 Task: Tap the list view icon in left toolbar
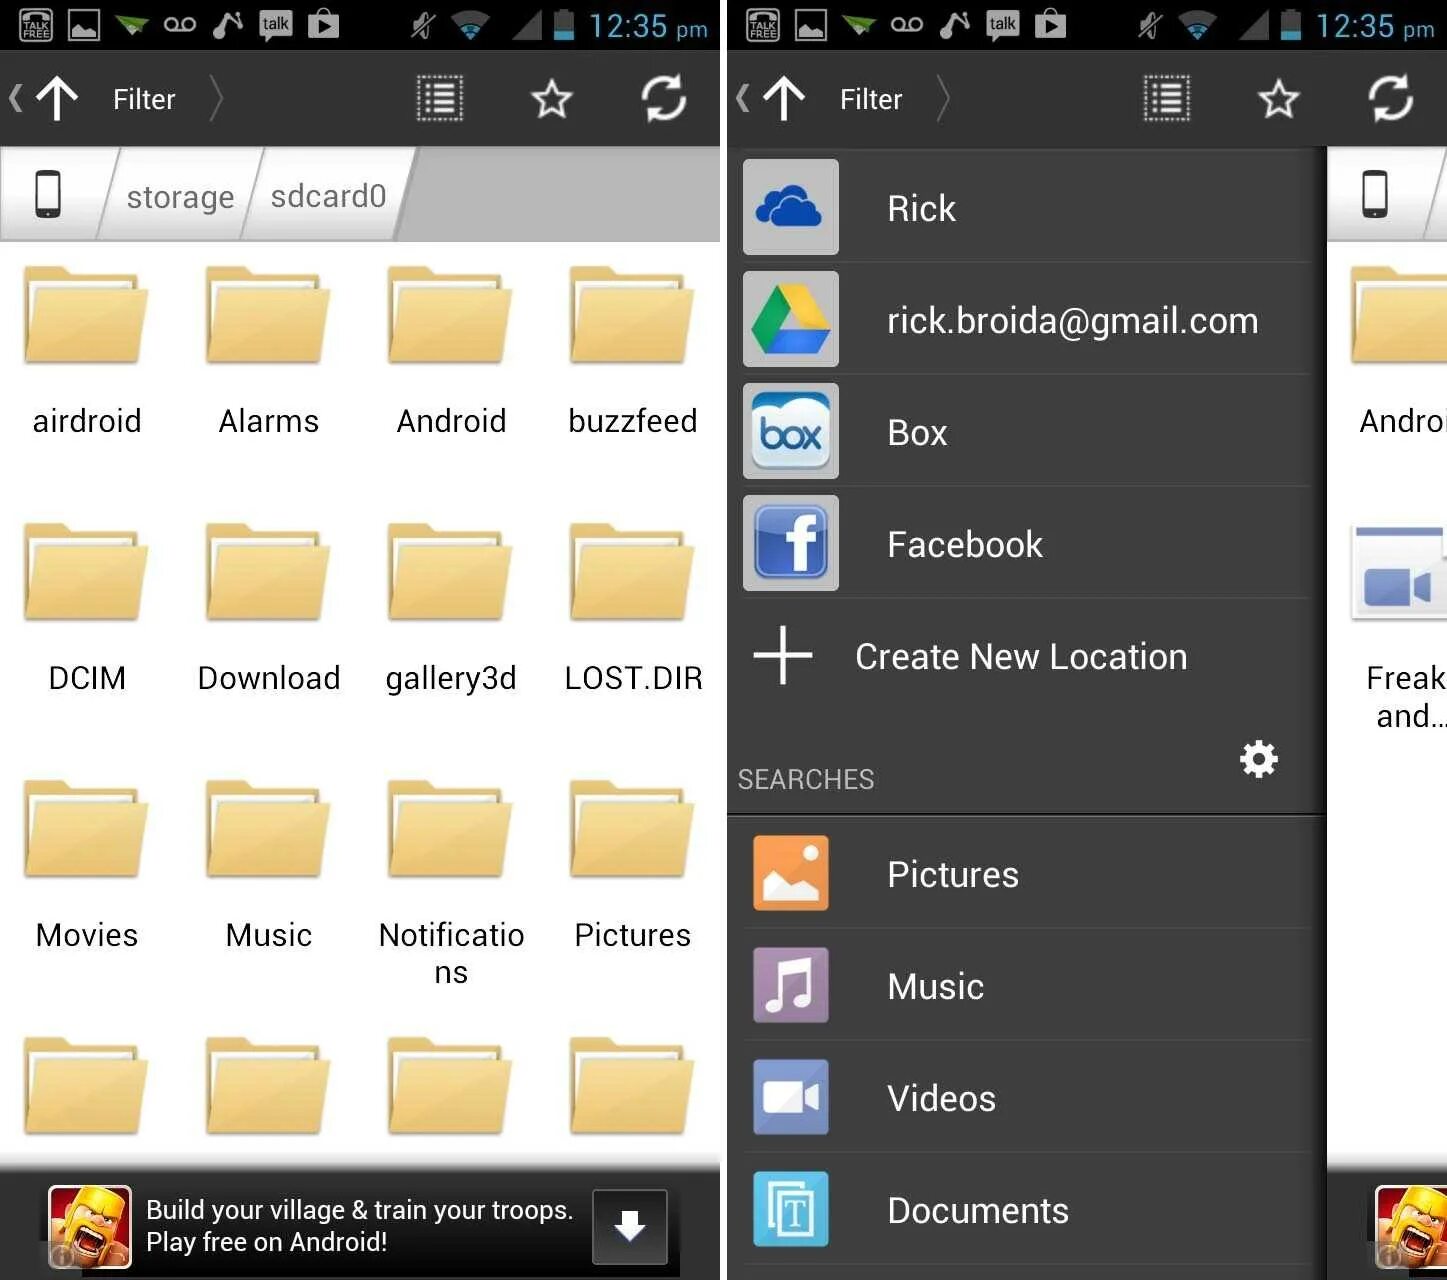click(x=439, y=99)
